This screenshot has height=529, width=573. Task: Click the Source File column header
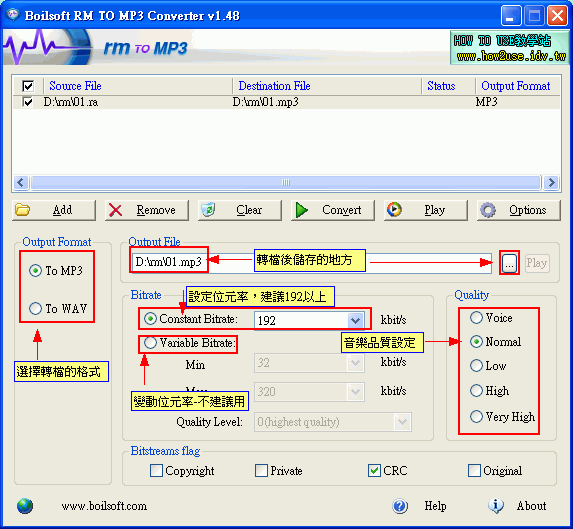pos(75,86)
